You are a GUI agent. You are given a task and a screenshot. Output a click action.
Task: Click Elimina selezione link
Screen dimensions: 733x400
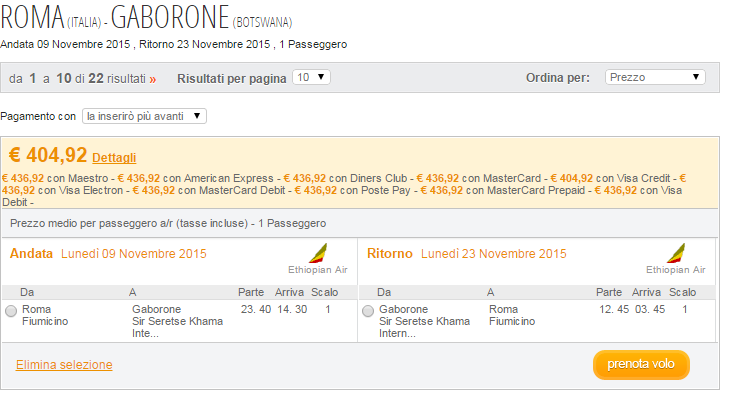tap(64, 364)
